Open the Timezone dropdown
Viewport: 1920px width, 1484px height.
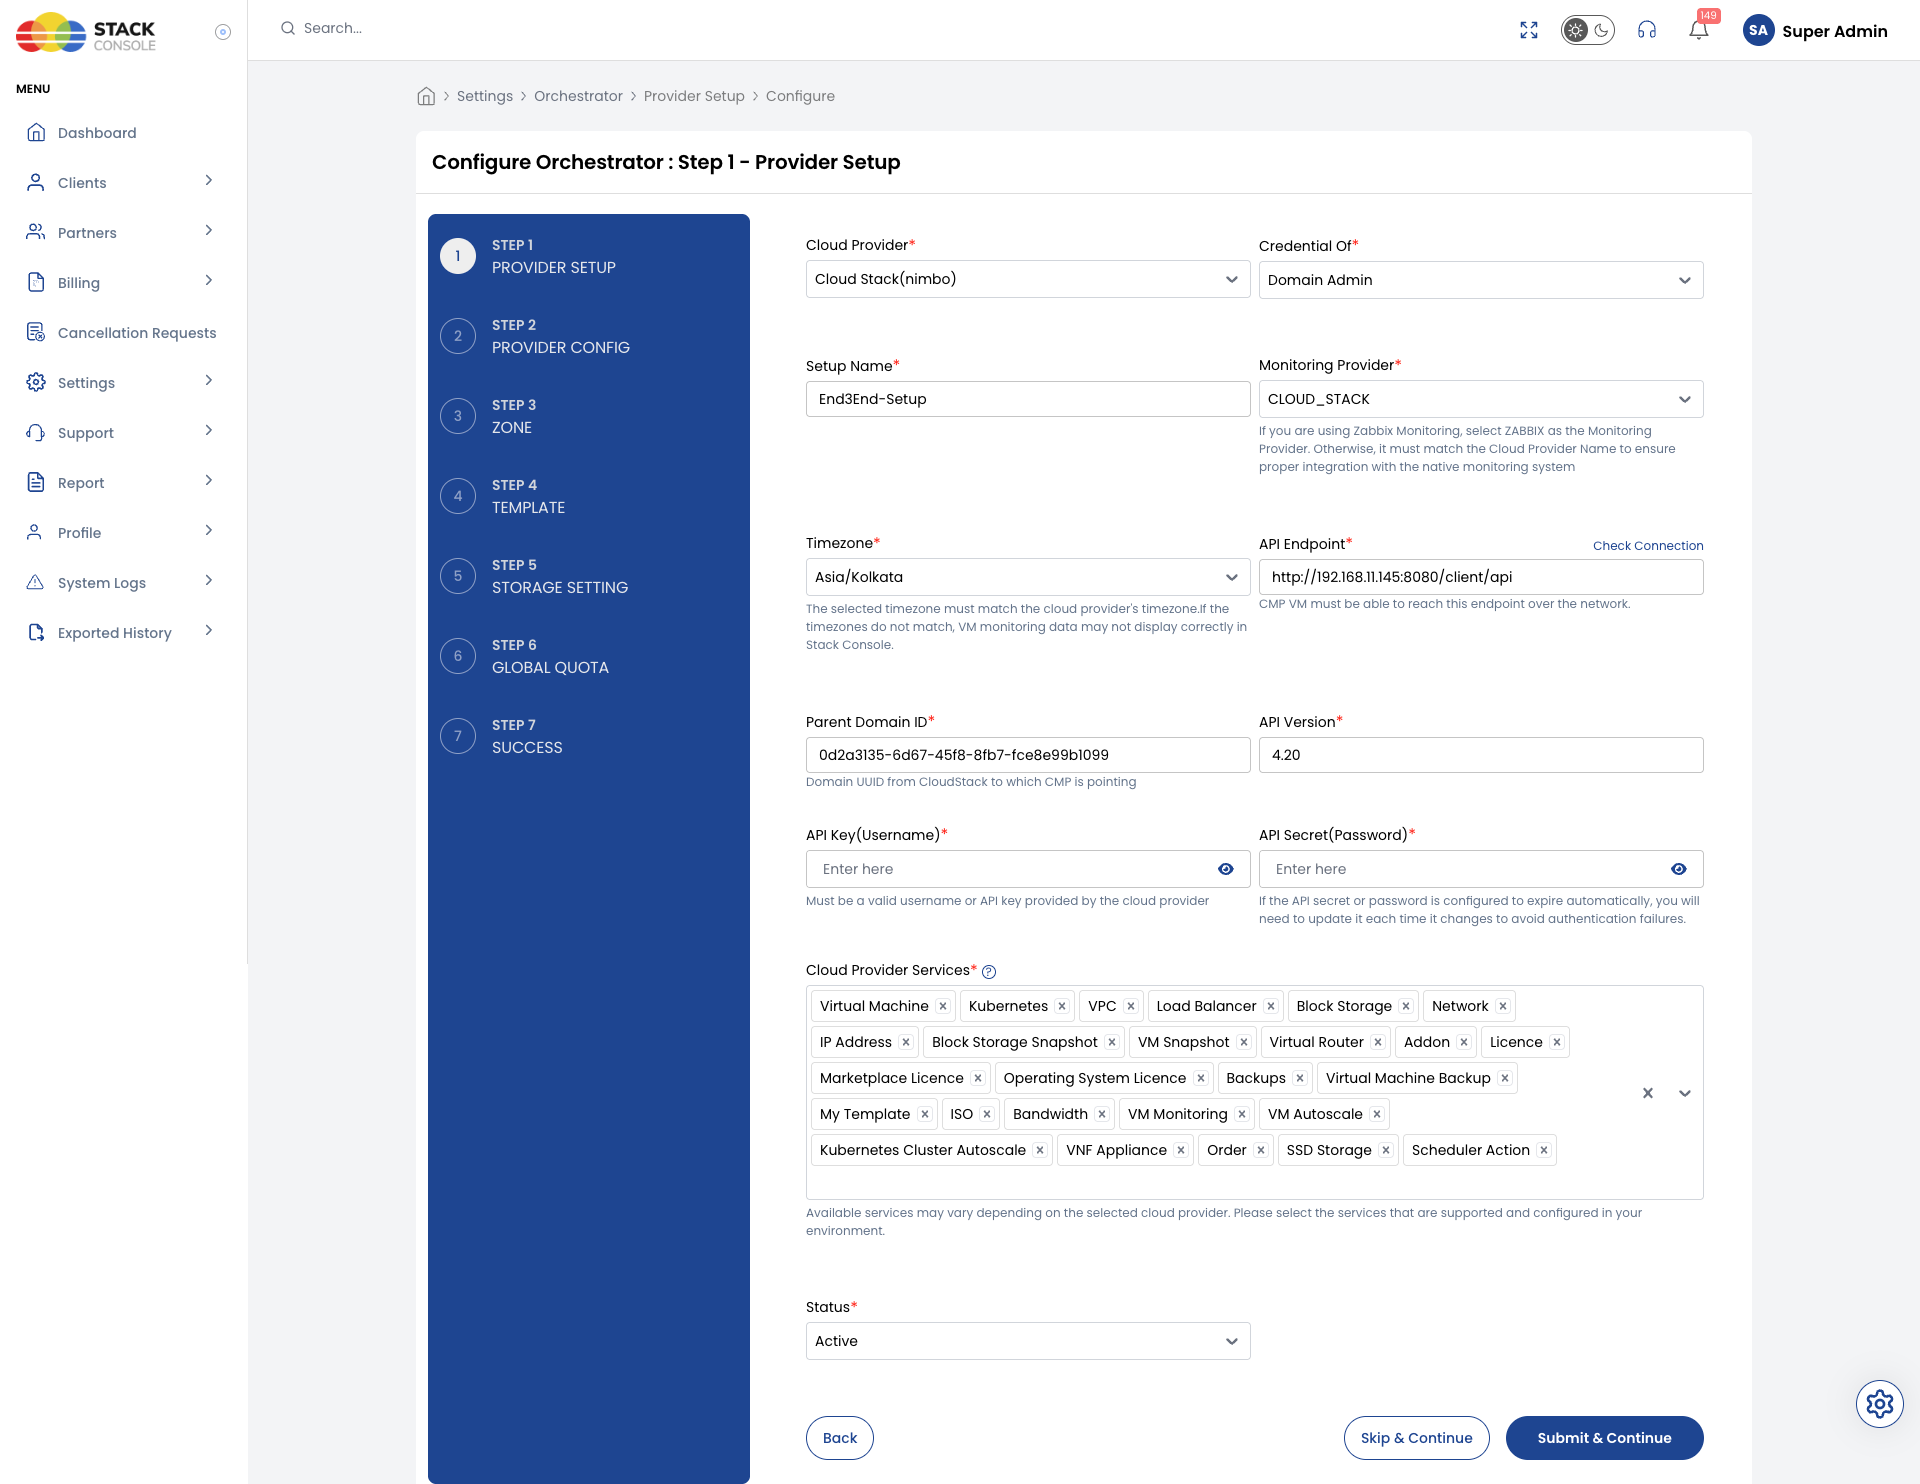(1028, 577)
